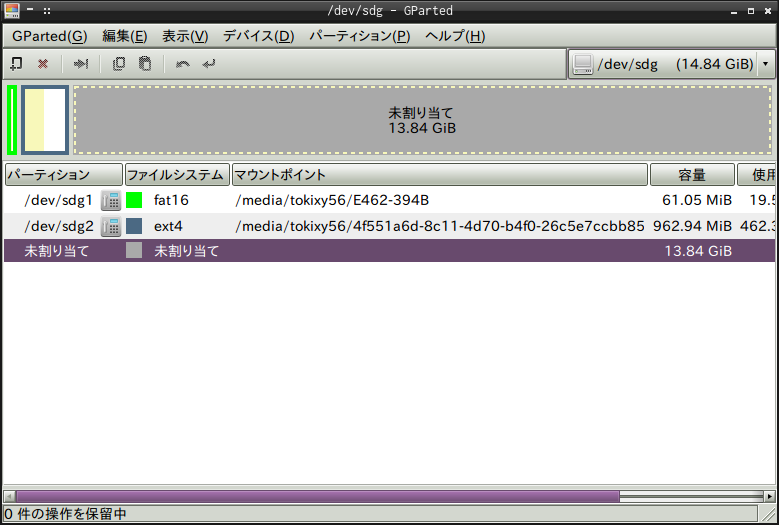Image resolution: width=779 pixels, height=525 pixels.
Task: Click the Copy partition toolbar icon
Action: coord(119,64)
